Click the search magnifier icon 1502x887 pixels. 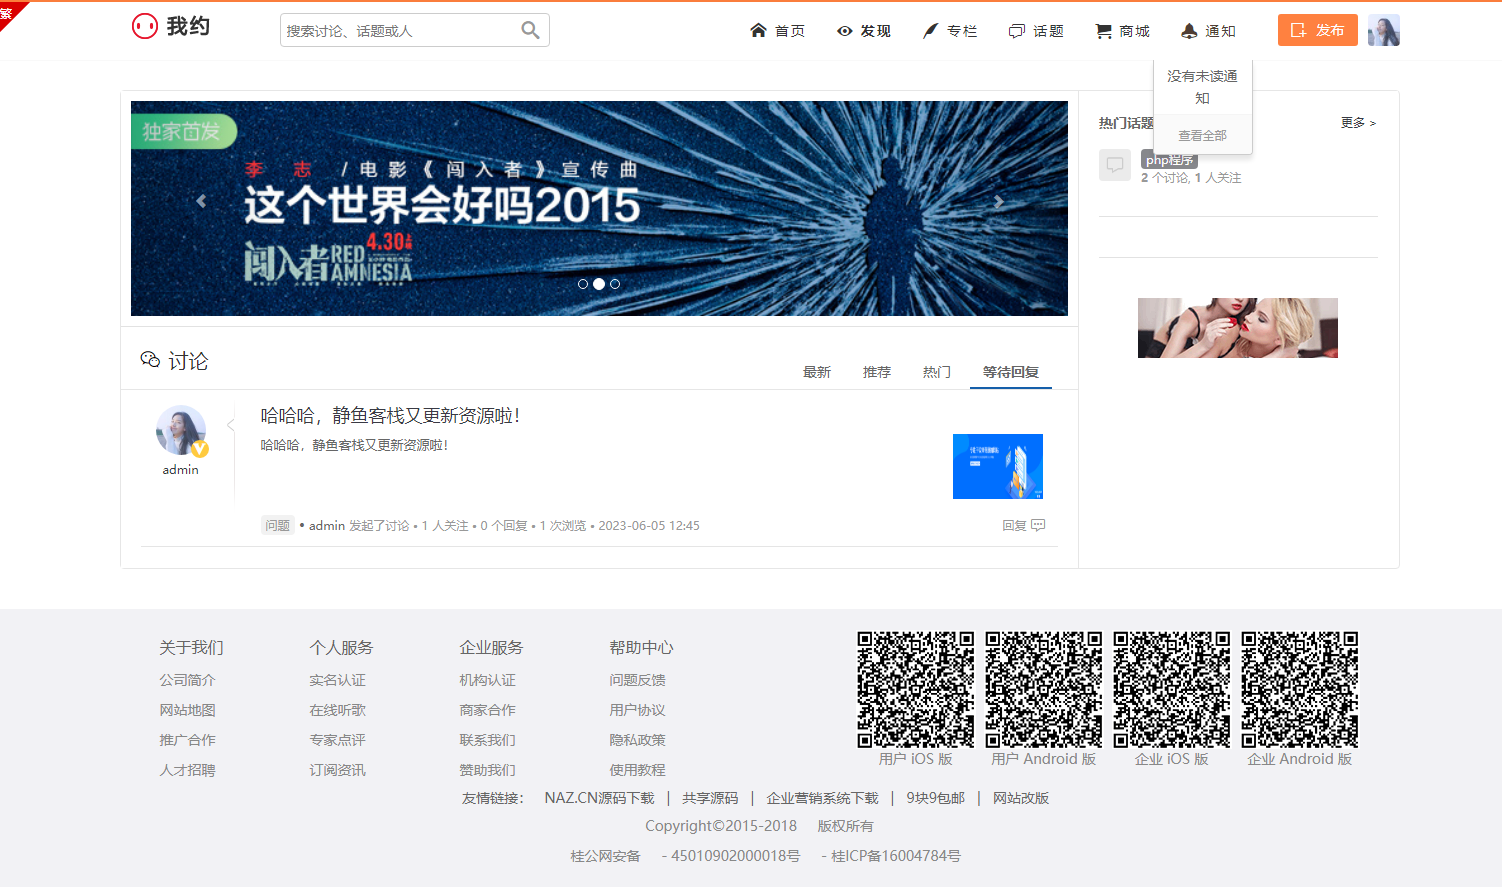click(530, 31)
